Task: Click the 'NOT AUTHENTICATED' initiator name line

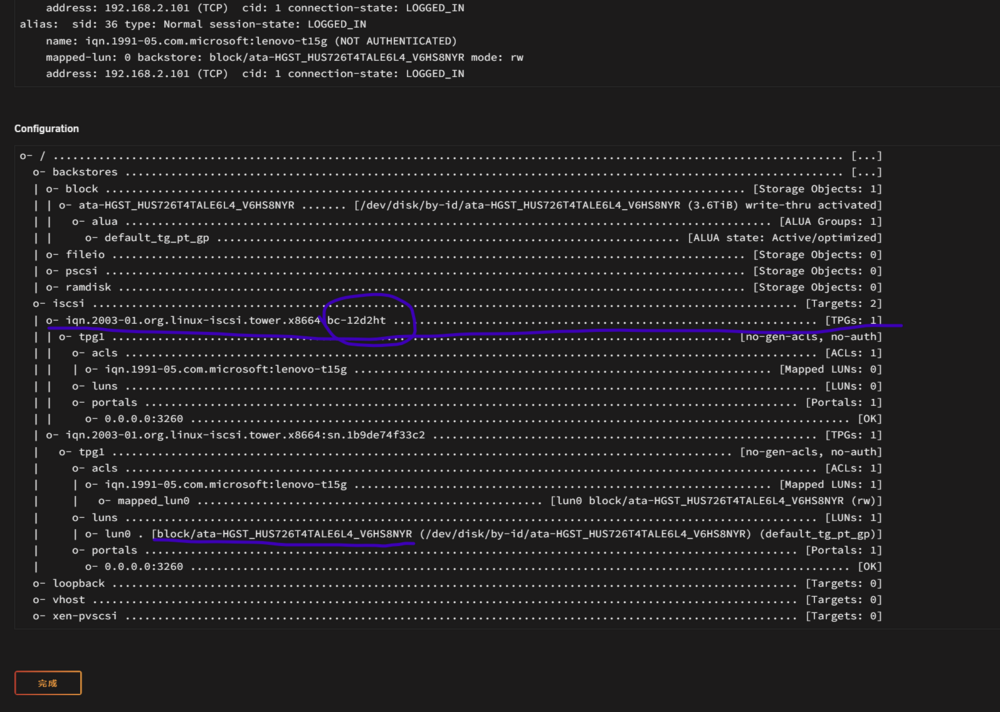Action: (x=251, y=41)
